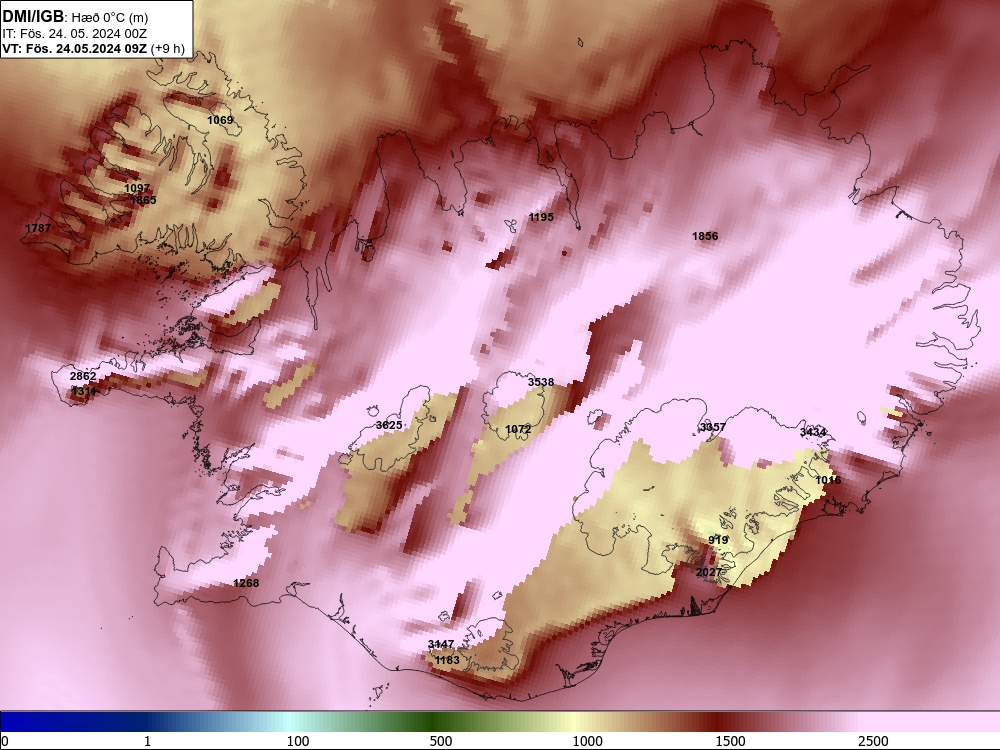
Task: Click the '2500' tick label on the colour scale
Action: point(873,741)
